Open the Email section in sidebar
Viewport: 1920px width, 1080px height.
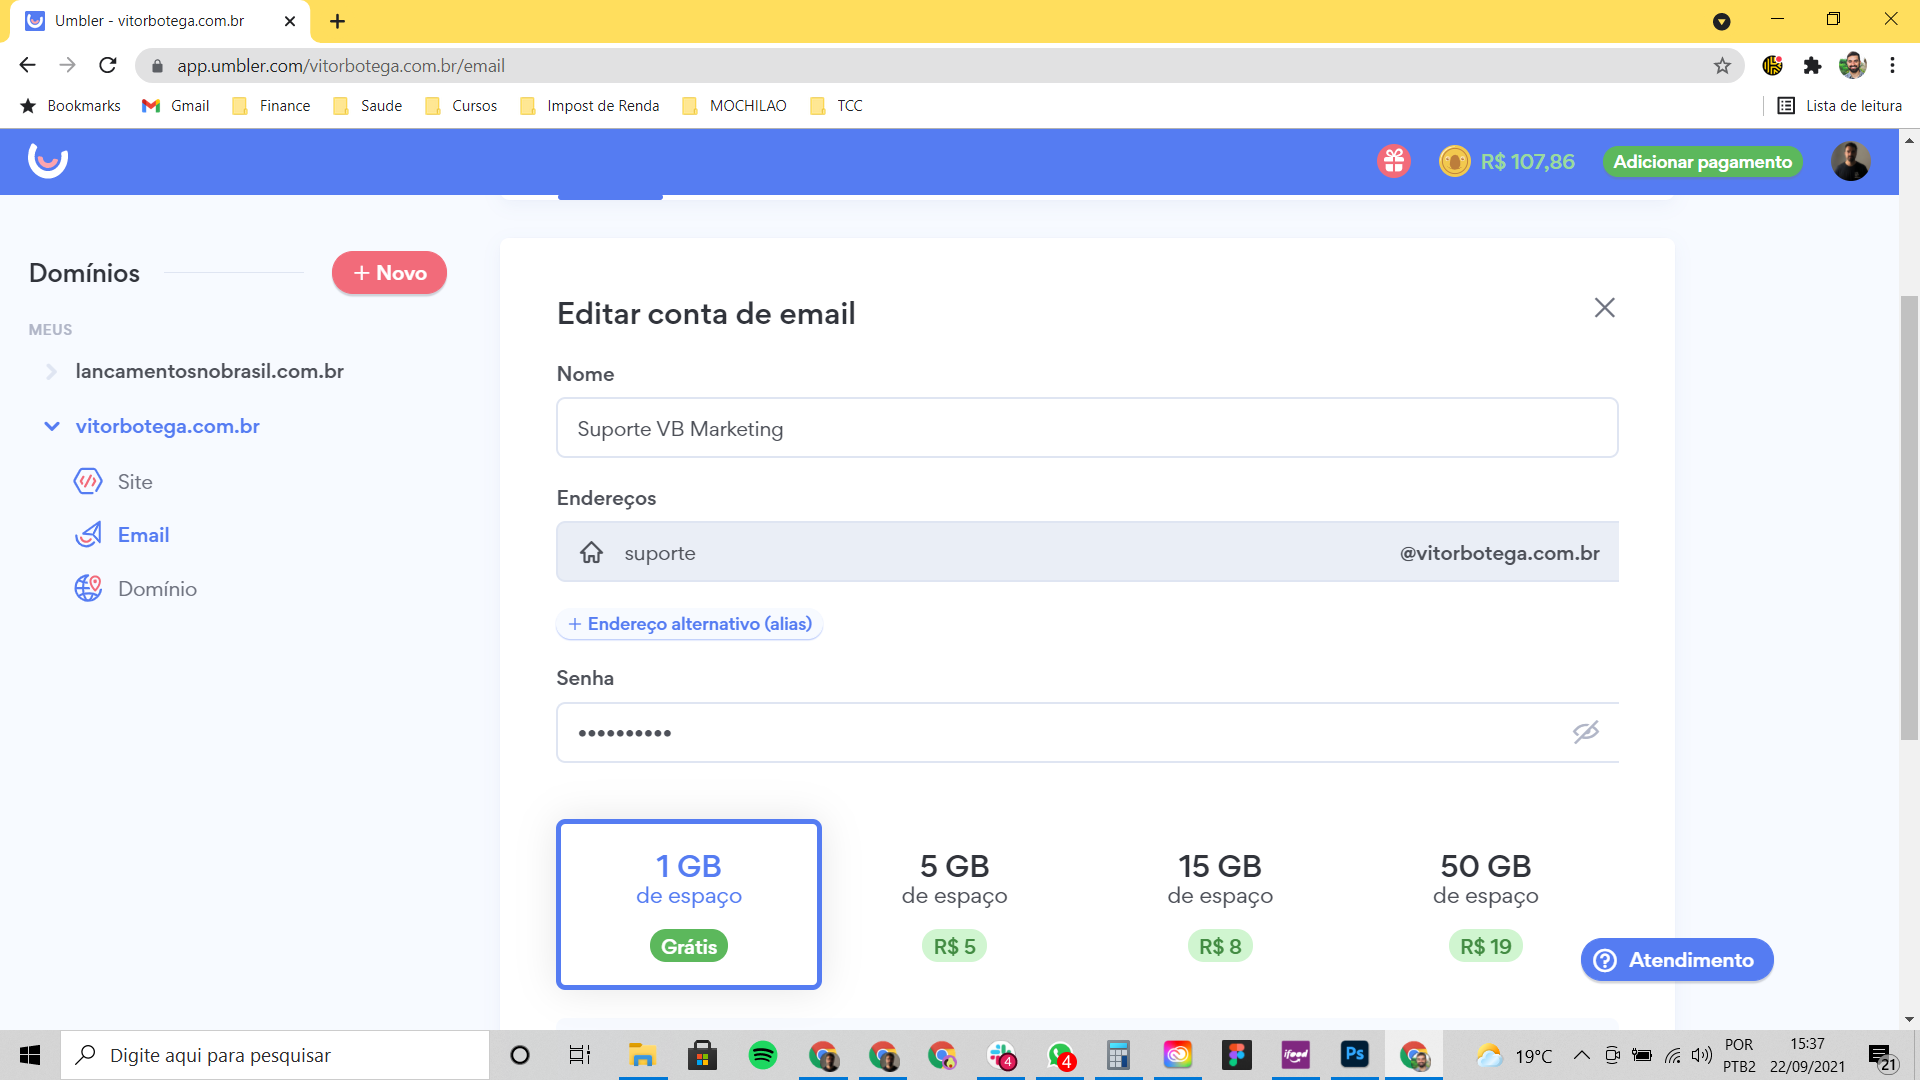point(143,535)
